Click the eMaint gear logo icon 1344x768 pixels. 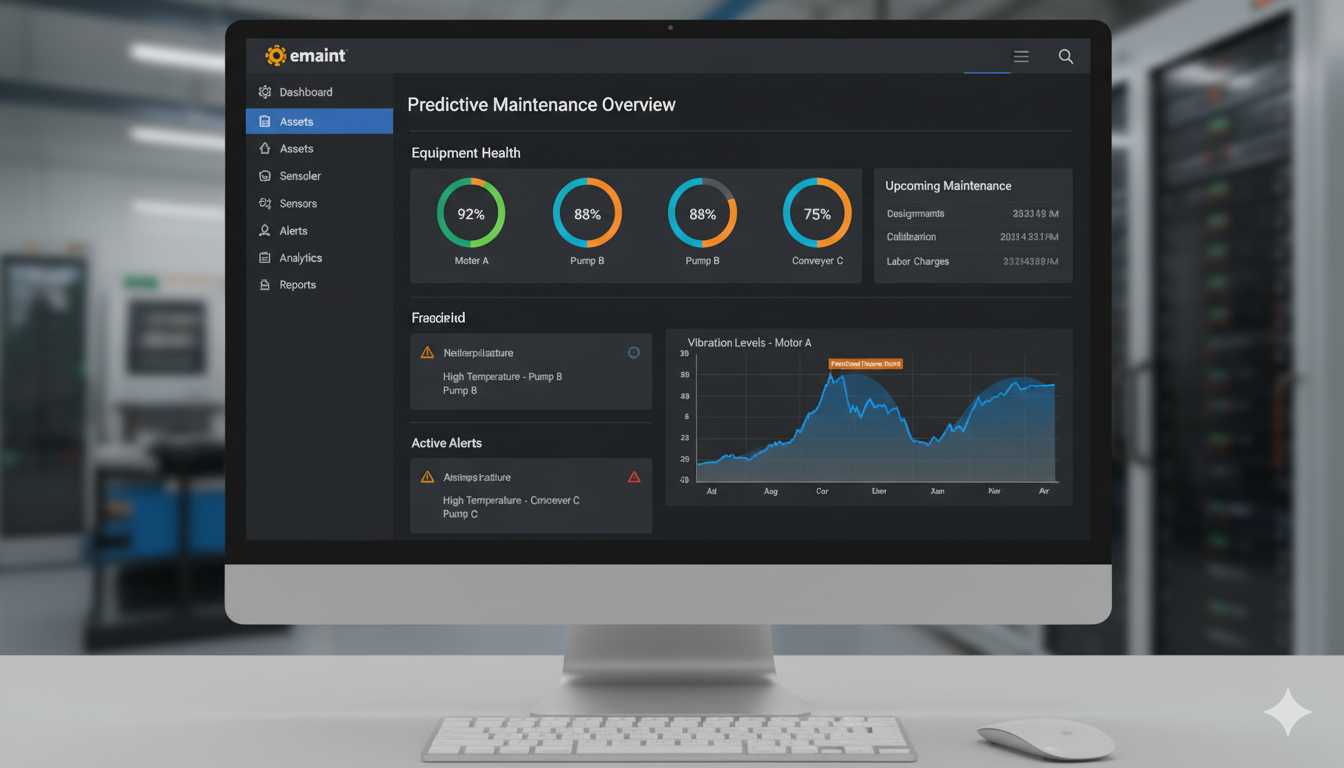click(x=276, y=56)
